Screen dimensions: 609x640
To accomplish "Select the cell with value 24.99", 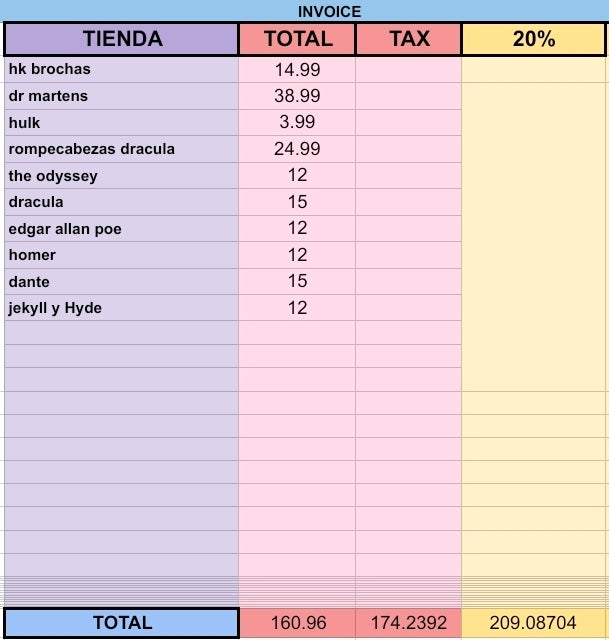I will (297, 149).
